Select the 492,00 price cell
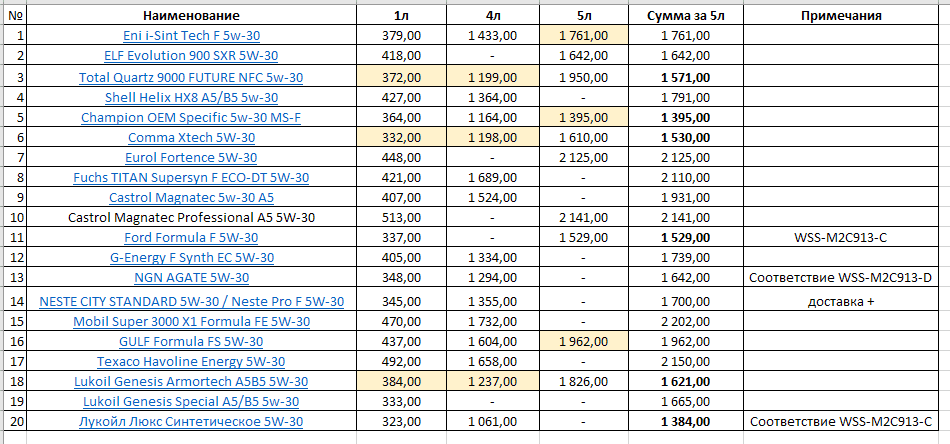This screenshot has width=950, height=444. [402, 362]
